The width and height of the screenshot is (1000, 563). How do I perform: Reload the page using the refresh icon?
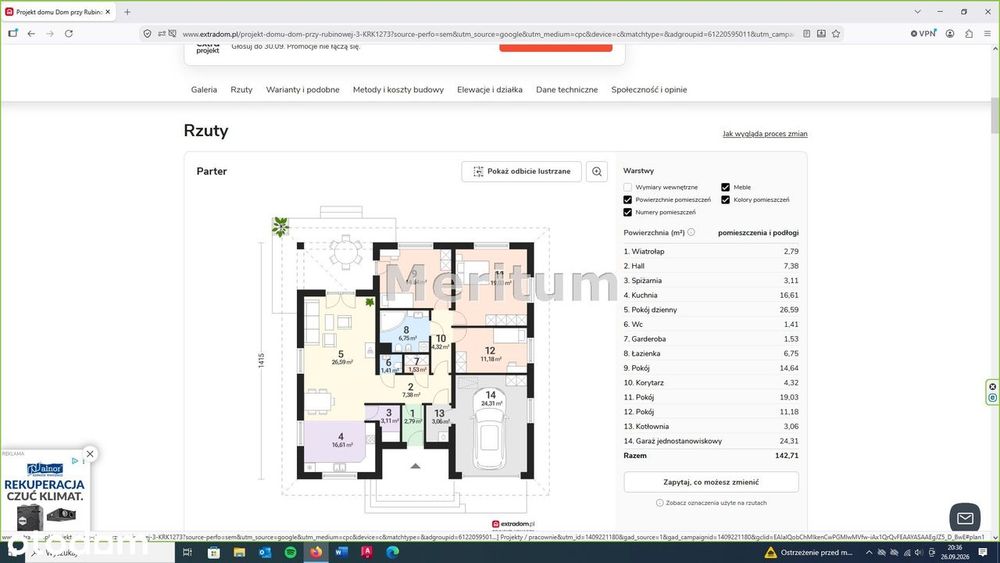(x=69, y=33)
